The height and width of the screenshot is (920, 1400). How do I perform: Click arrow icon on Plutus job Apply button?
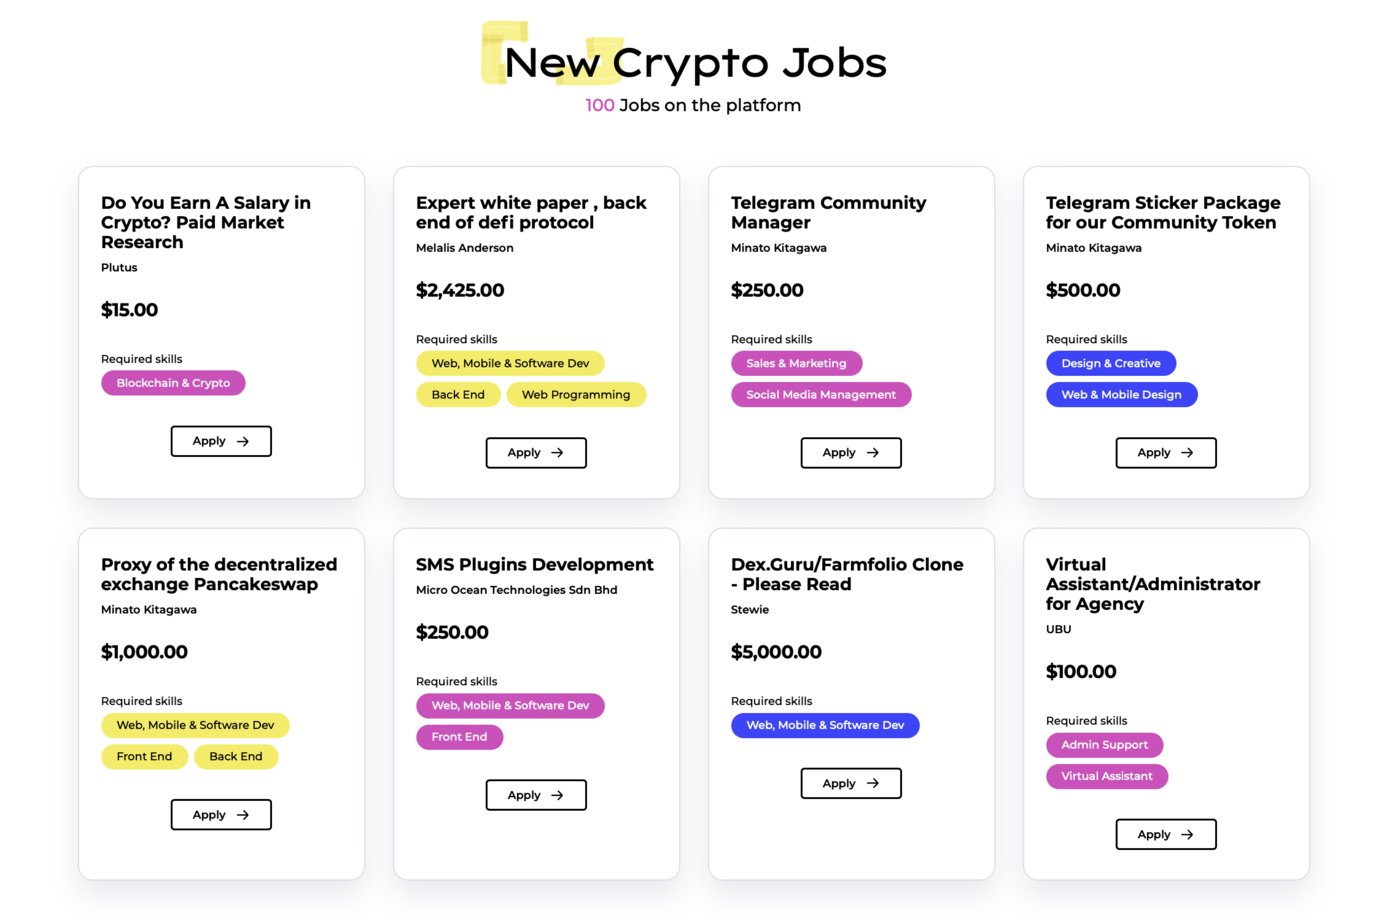(242, 441)
